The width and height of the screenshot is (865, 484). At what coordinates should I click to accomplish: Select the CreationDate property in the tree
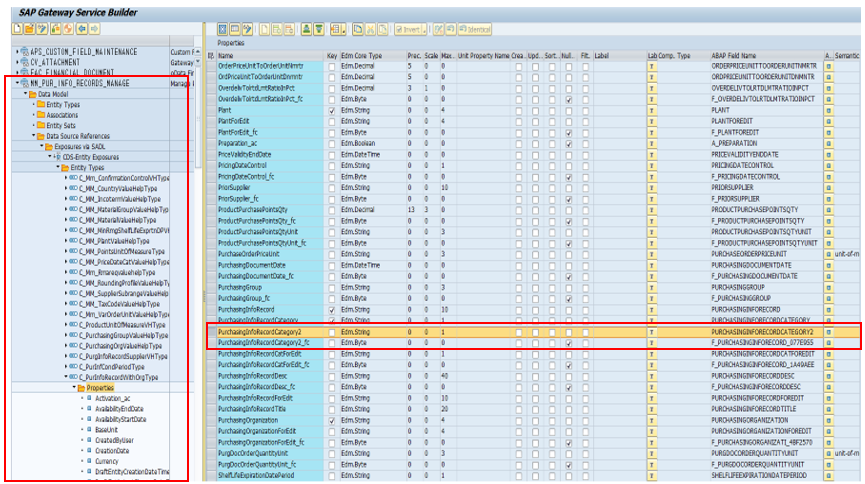[112, 450]
